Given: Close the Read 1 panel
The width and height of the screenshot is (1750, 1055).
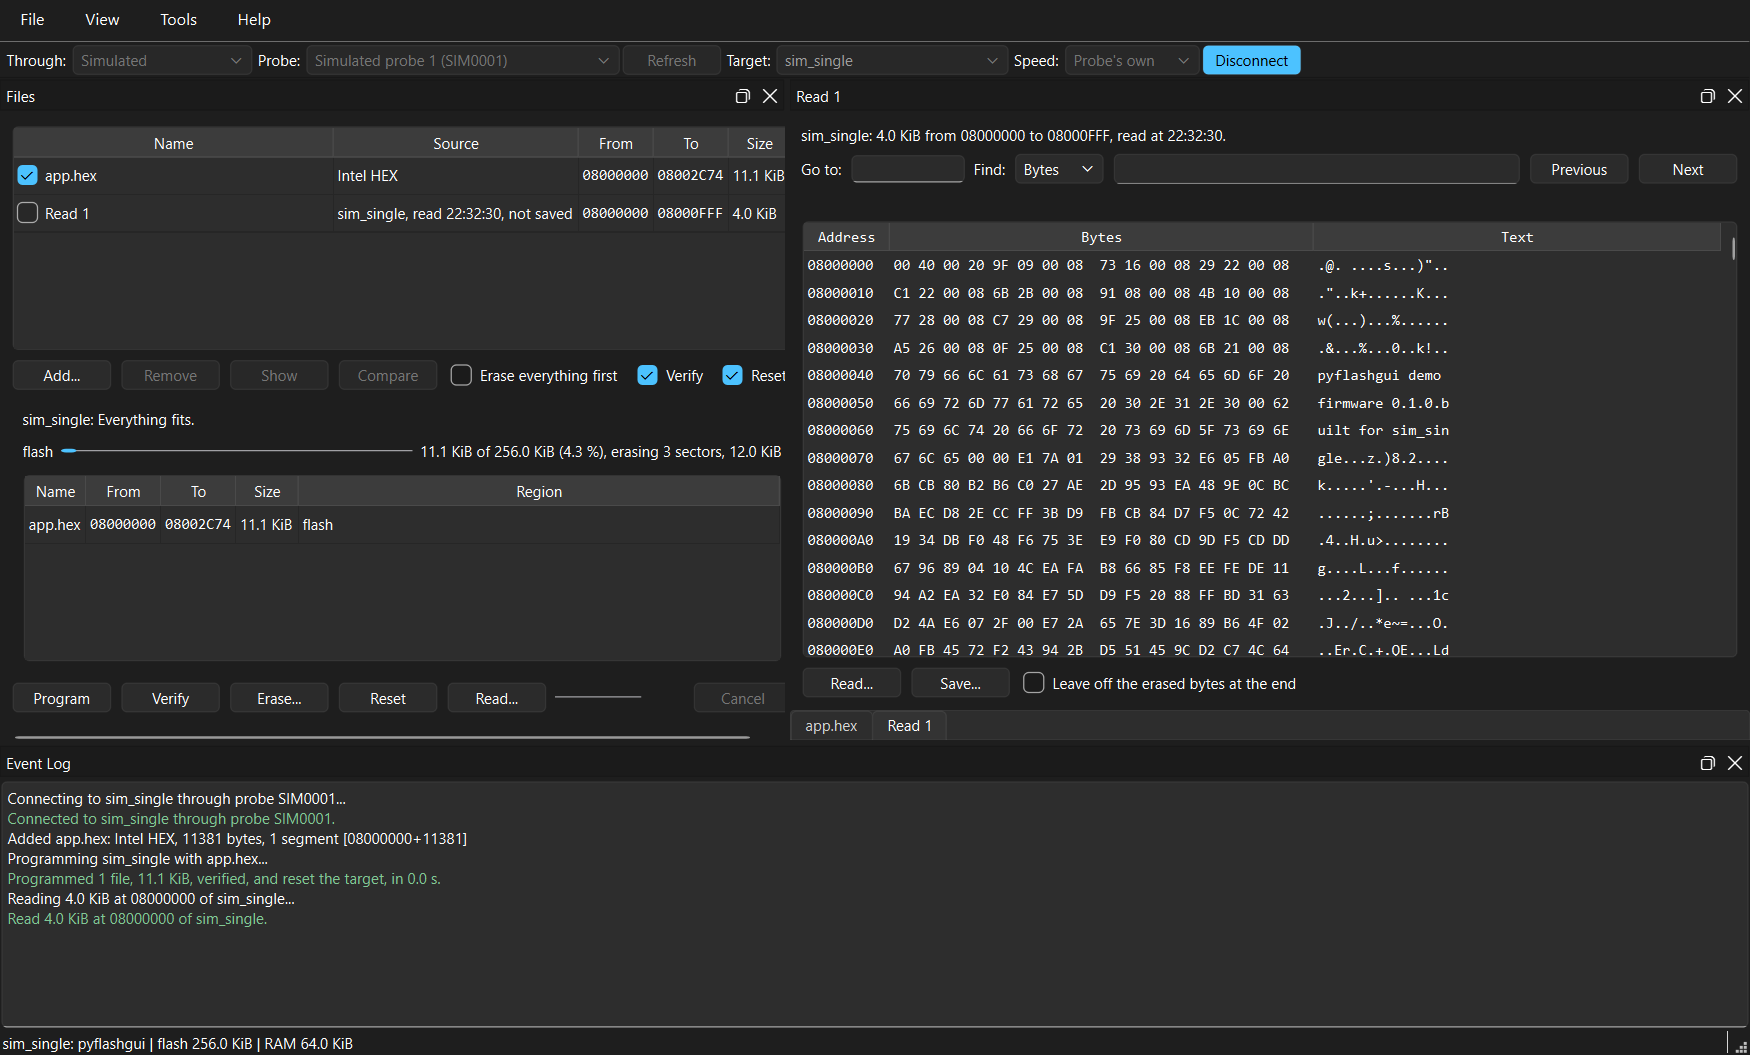Looking at the screenshot, I should (x=1735, y=96).
